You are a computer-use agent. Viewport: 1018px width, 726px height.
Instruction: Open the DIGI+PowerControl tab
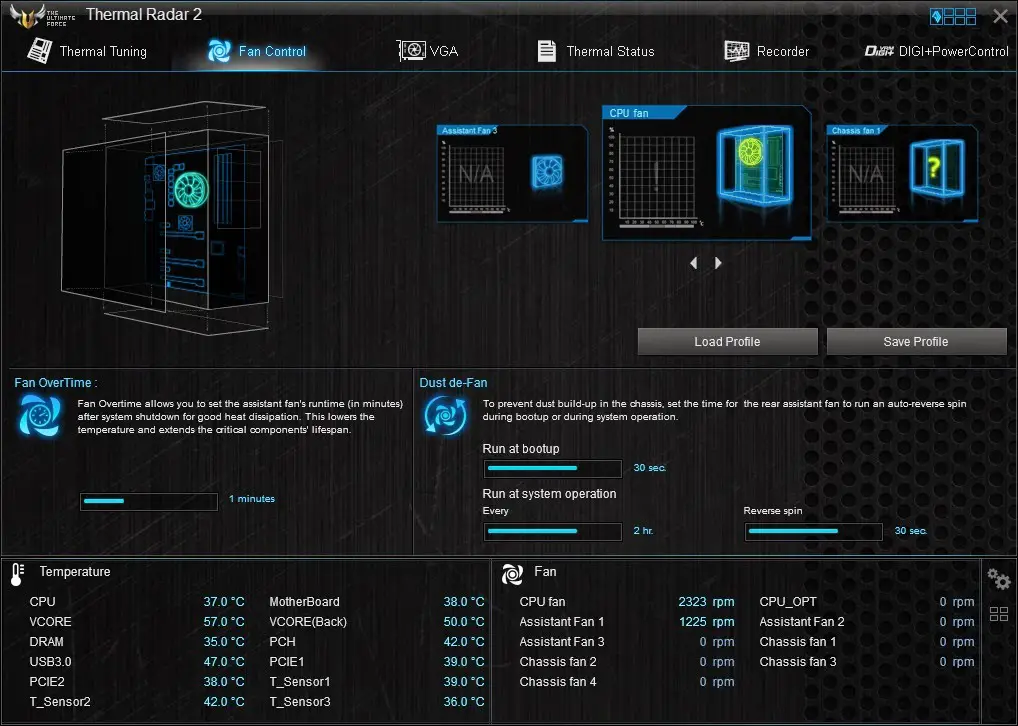tap(936, 51)
